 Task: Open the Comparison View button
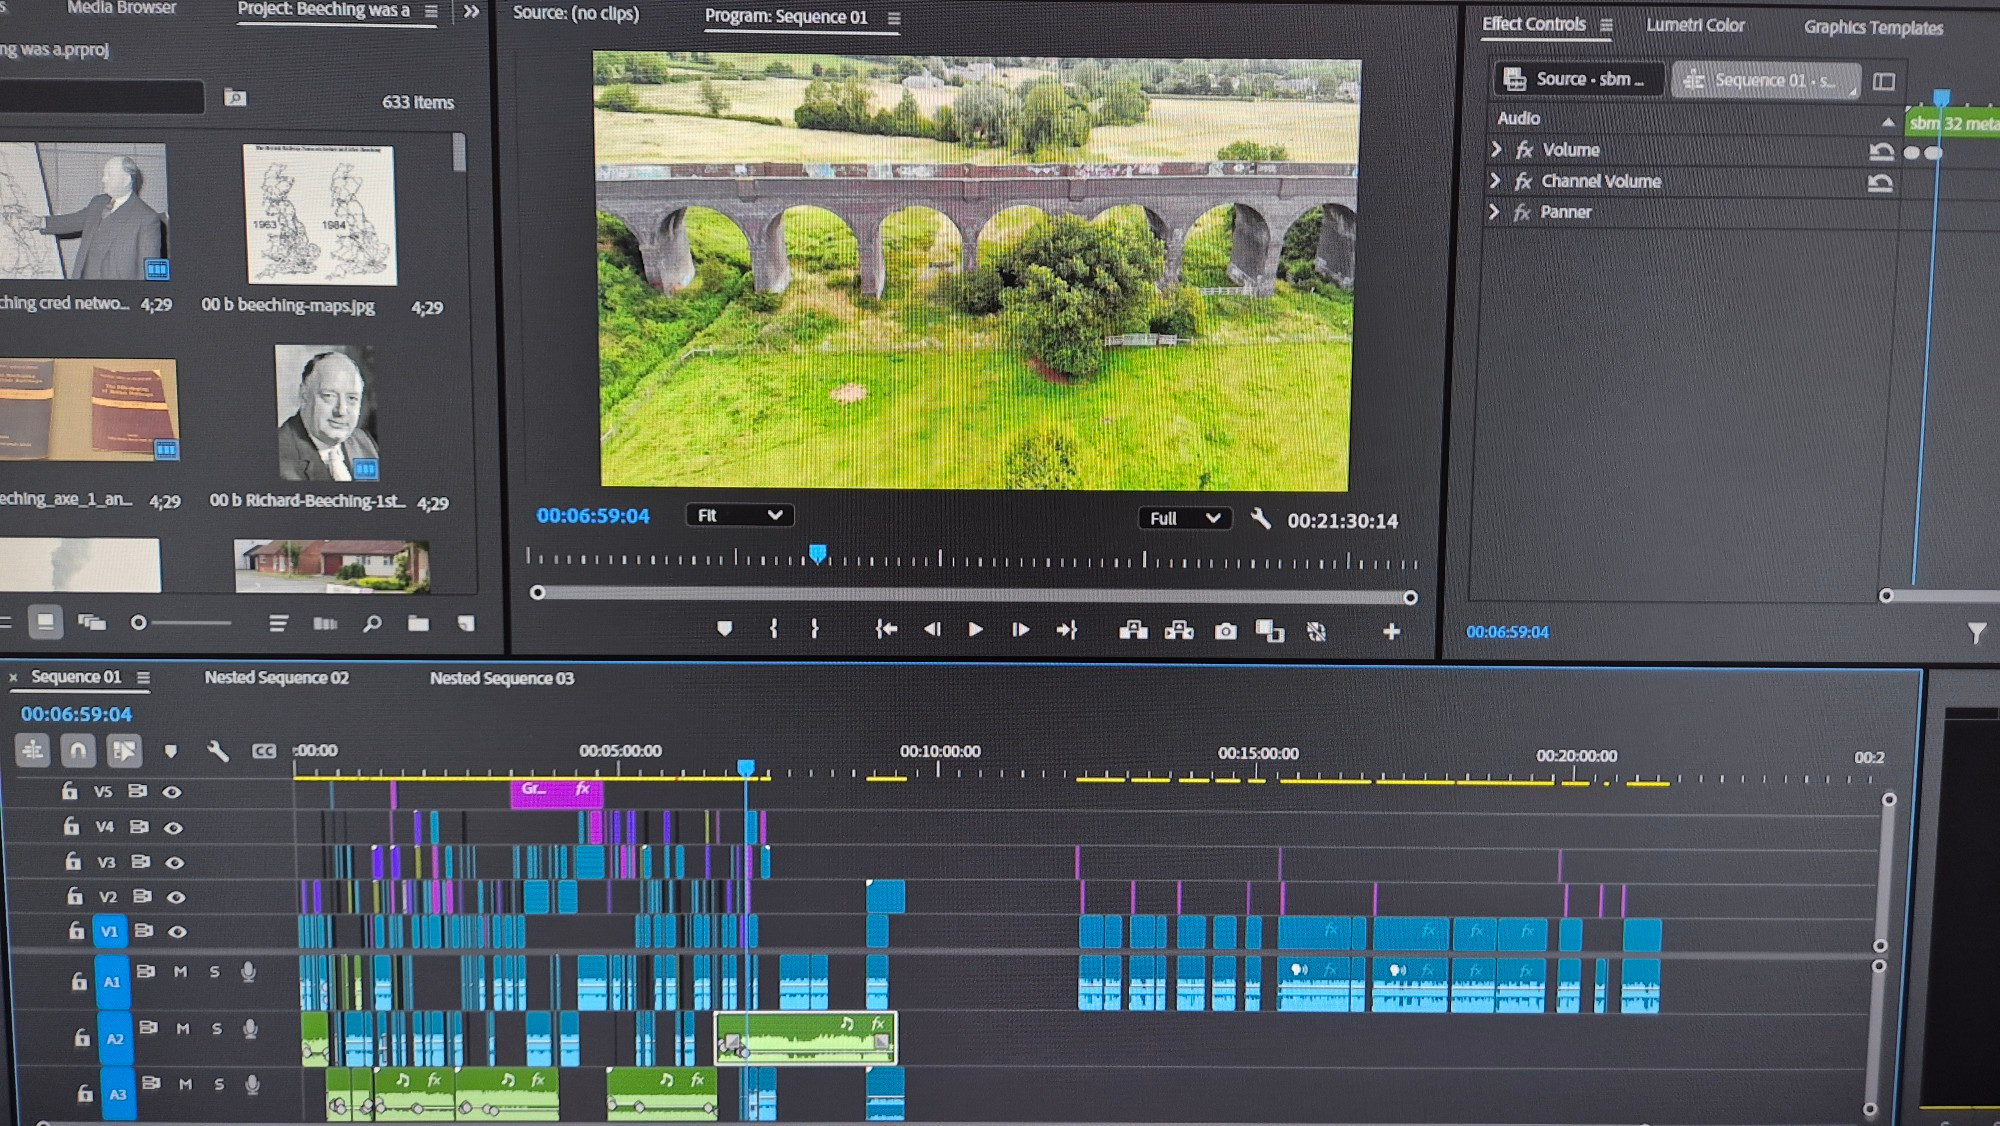point(1270,631)
